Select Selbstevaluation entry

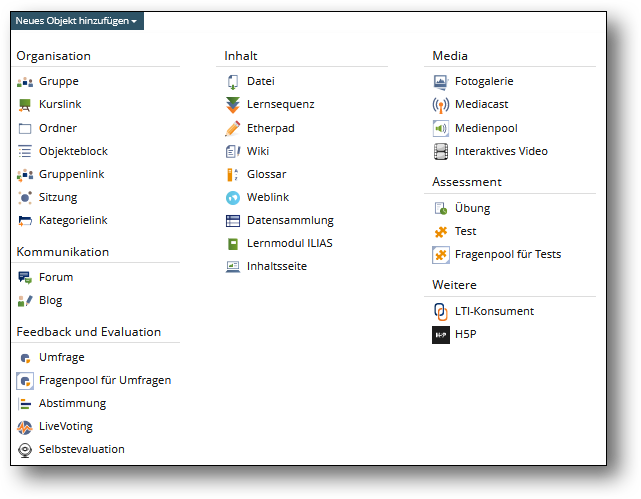click(82, 449)
